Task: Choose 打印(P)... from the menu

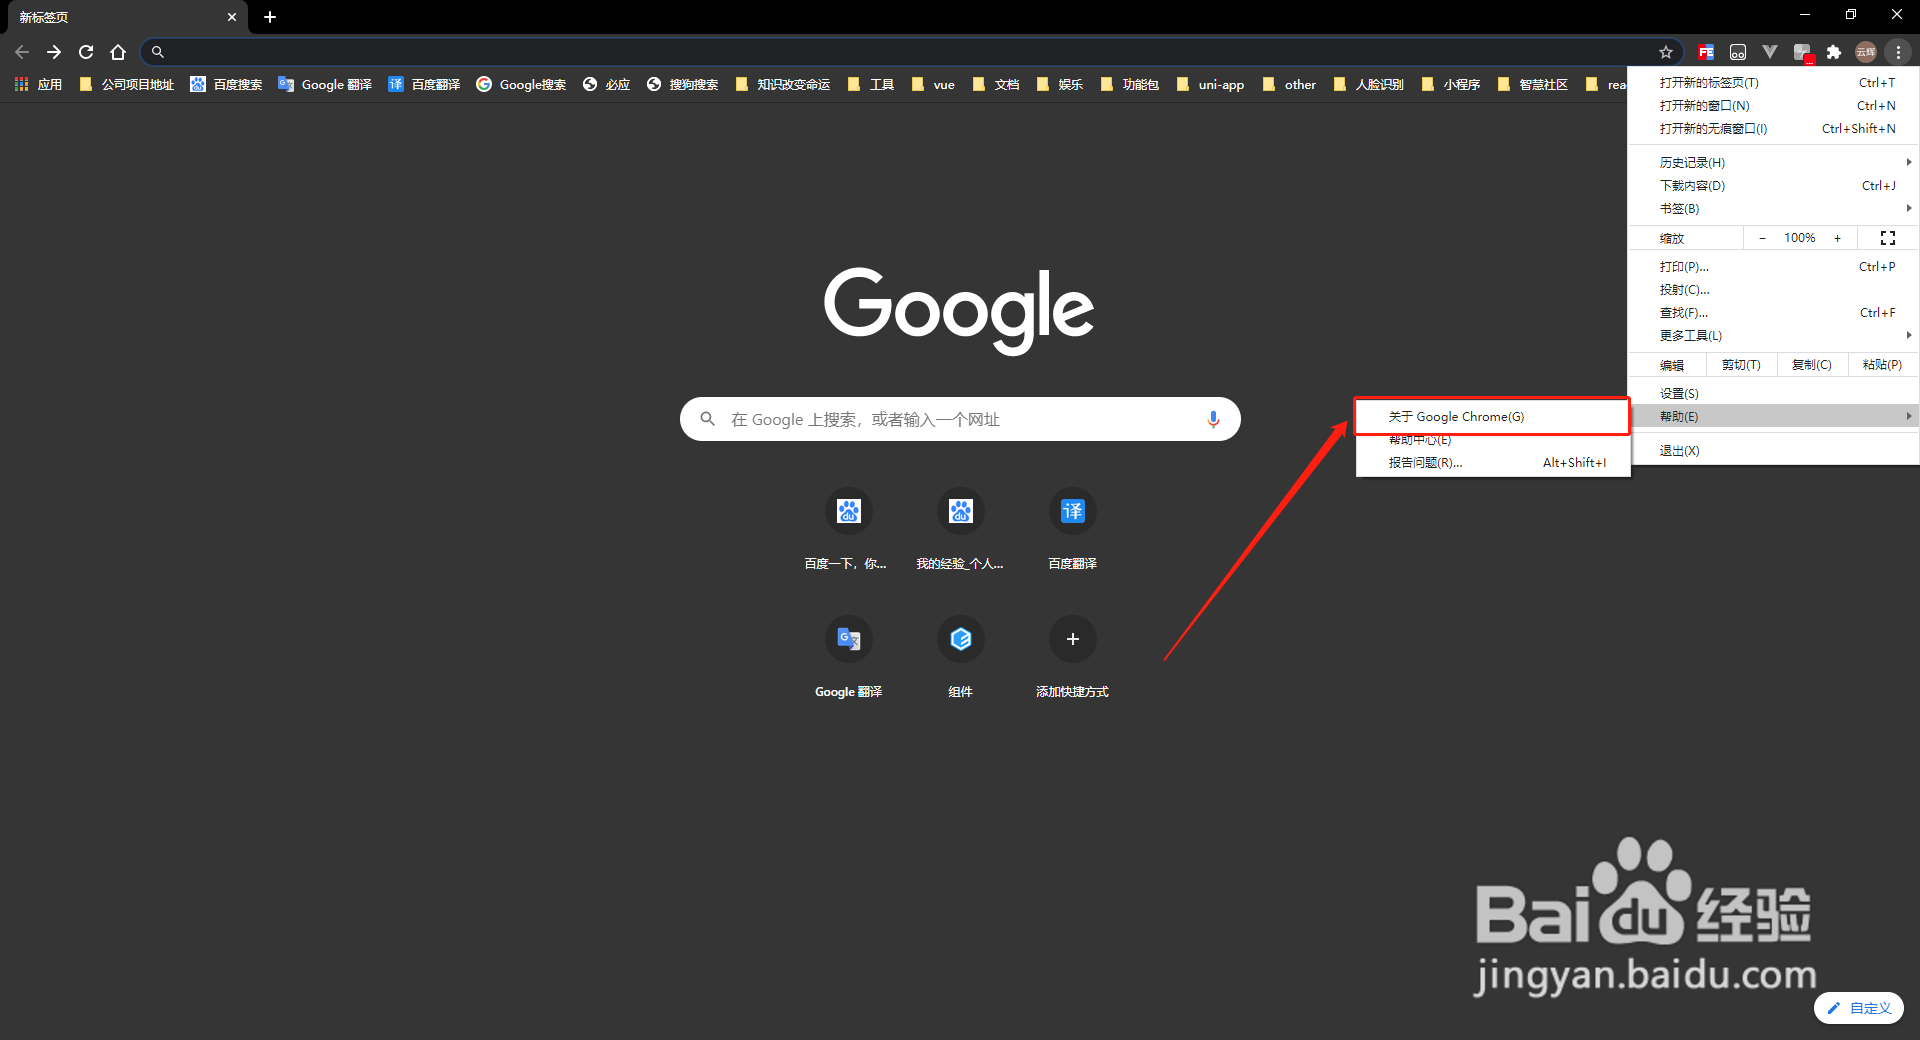Action: click(x=1773, y=267)
